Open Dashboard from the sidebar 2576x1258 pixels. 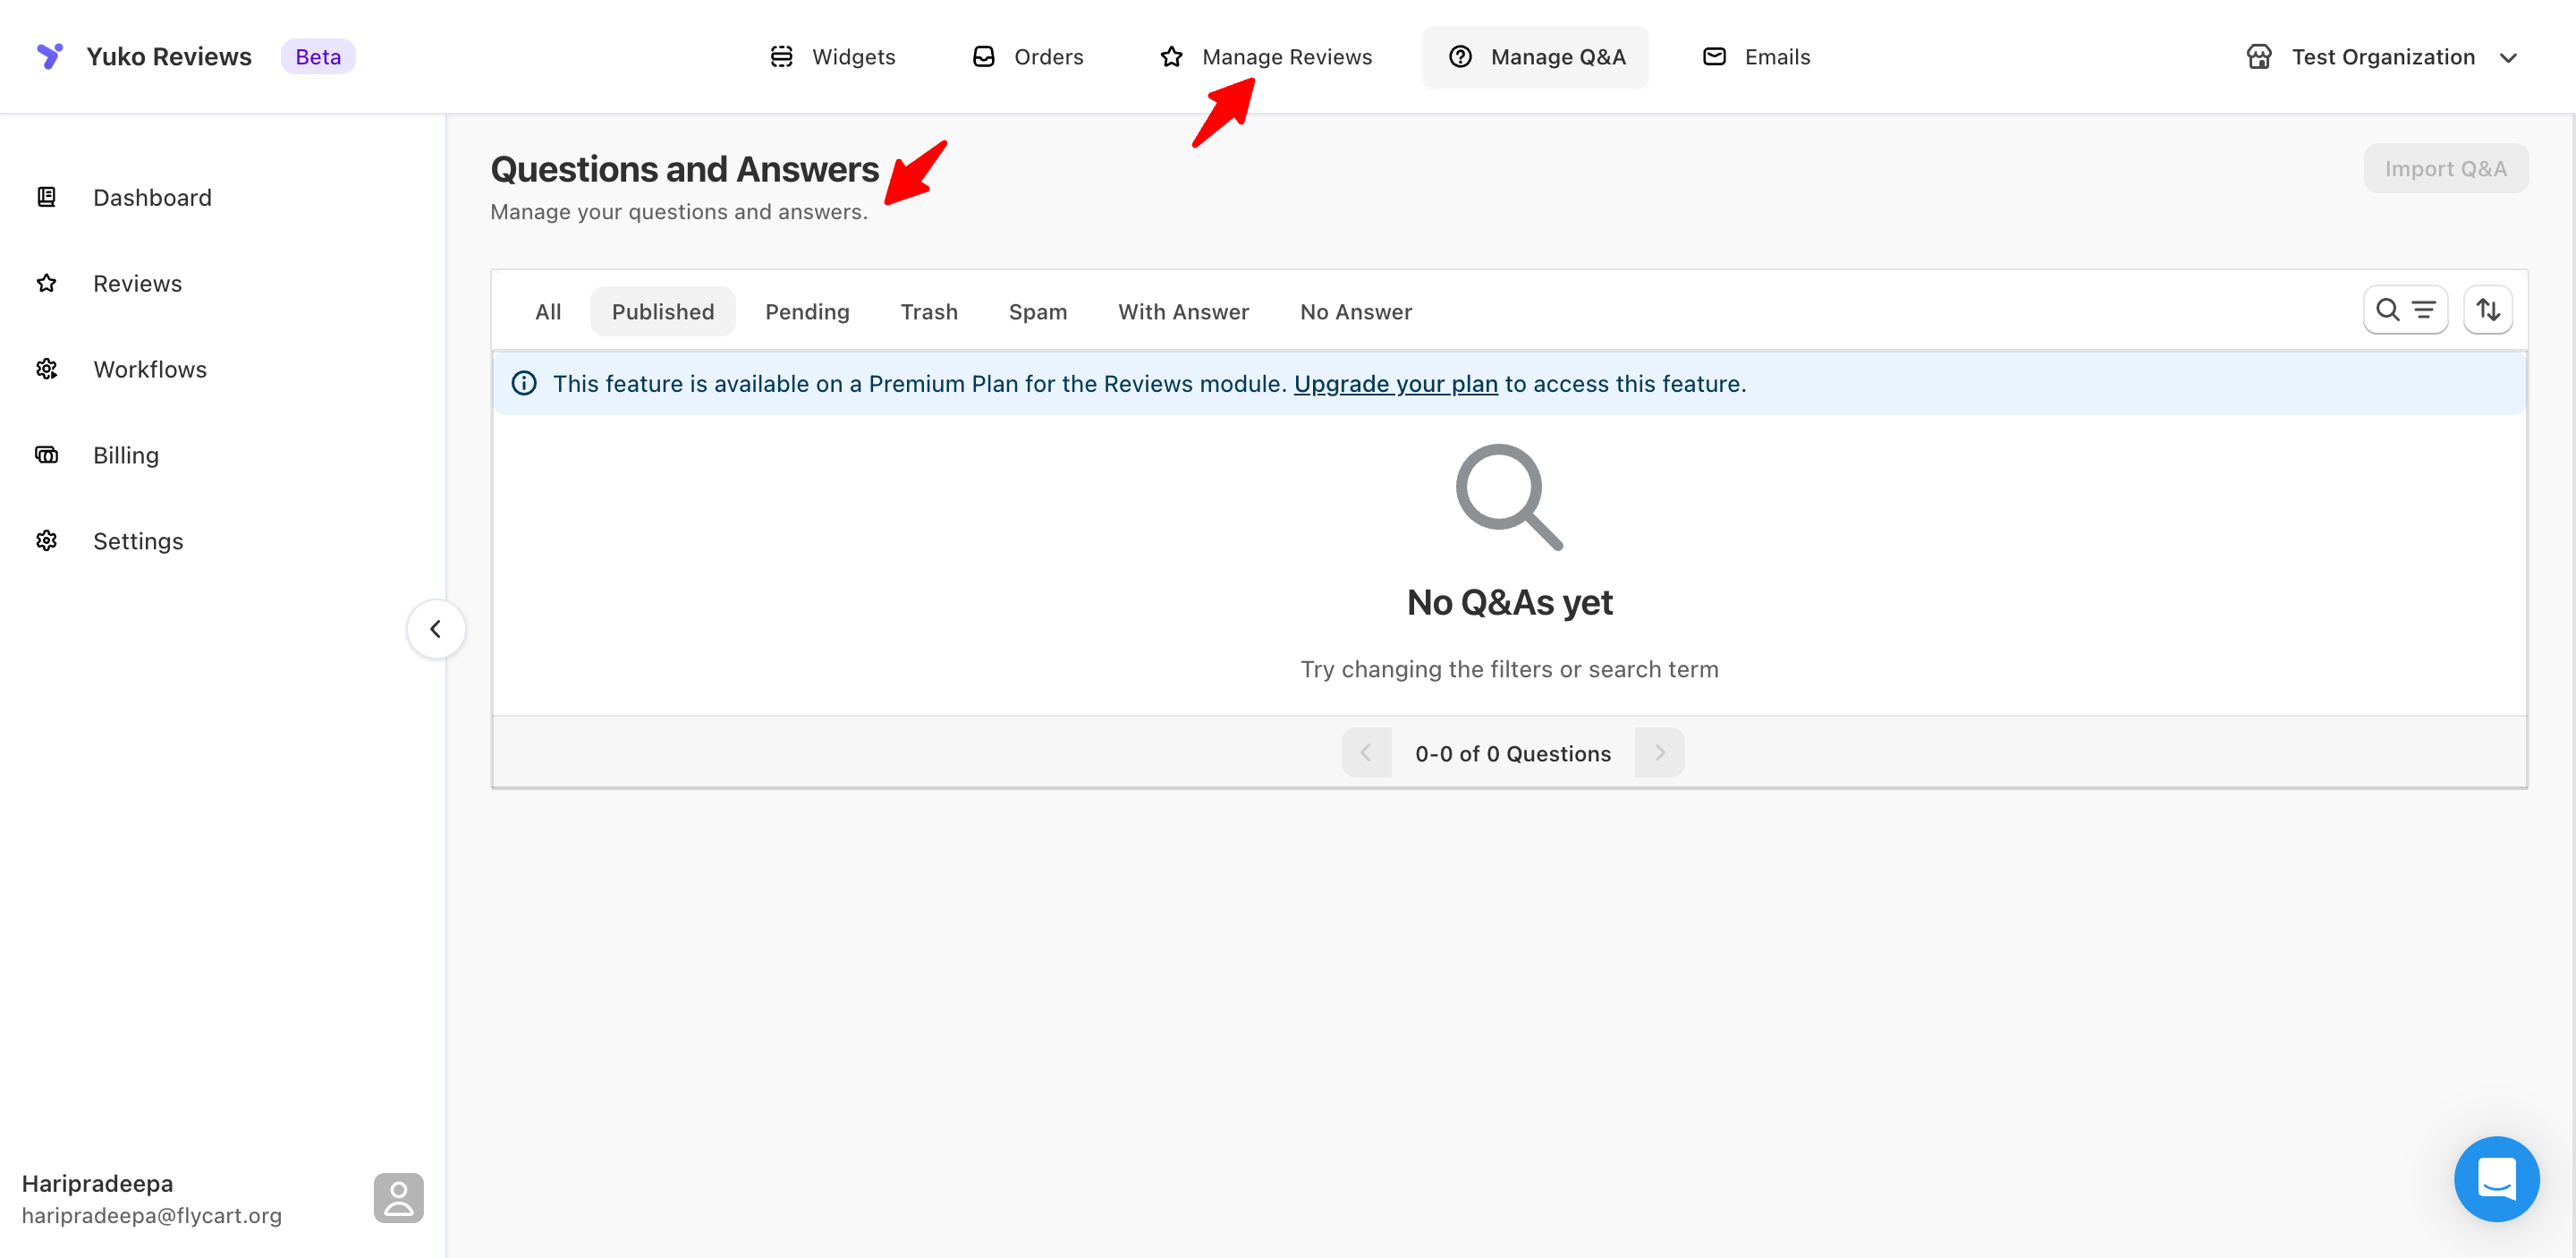click(152, 197)
